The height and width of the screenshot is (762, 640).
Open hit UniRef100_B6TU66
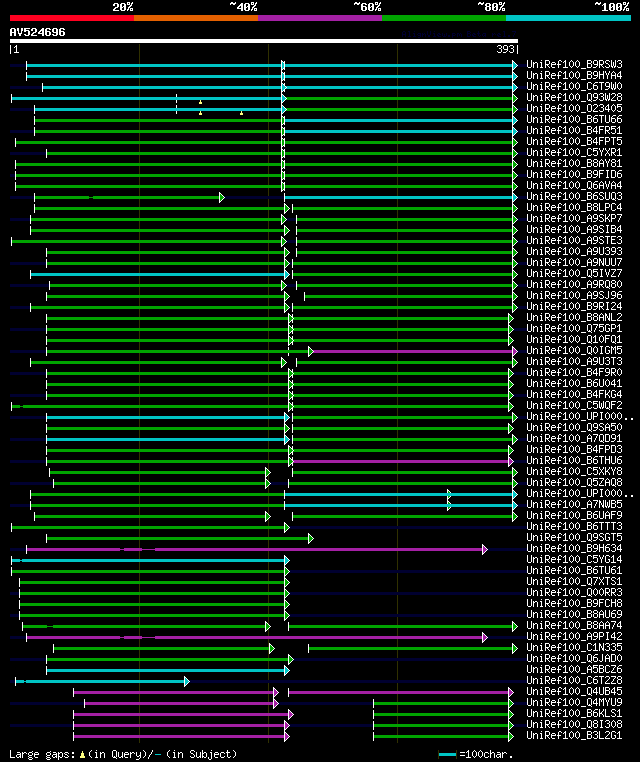(x=574, y=119)
